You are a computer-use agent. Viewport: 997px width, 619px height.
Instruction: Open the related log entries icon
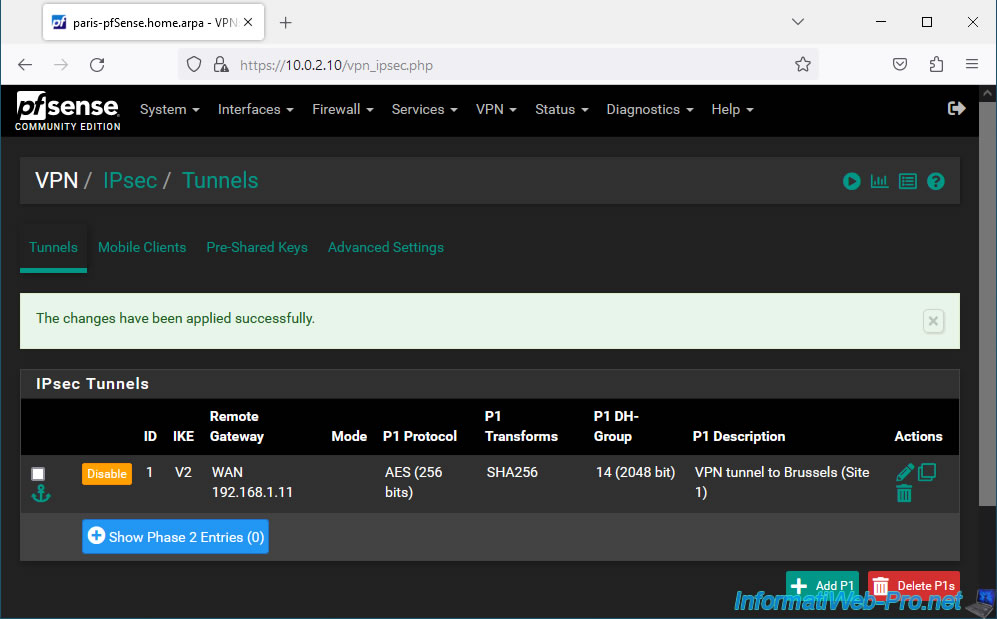[x=907, y=182]
